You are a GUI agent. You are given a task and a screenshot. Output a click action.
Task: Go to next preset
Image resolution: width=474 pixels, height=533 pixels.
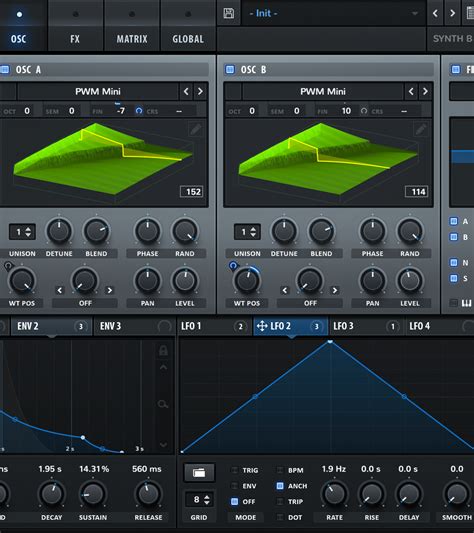(452, 13)
